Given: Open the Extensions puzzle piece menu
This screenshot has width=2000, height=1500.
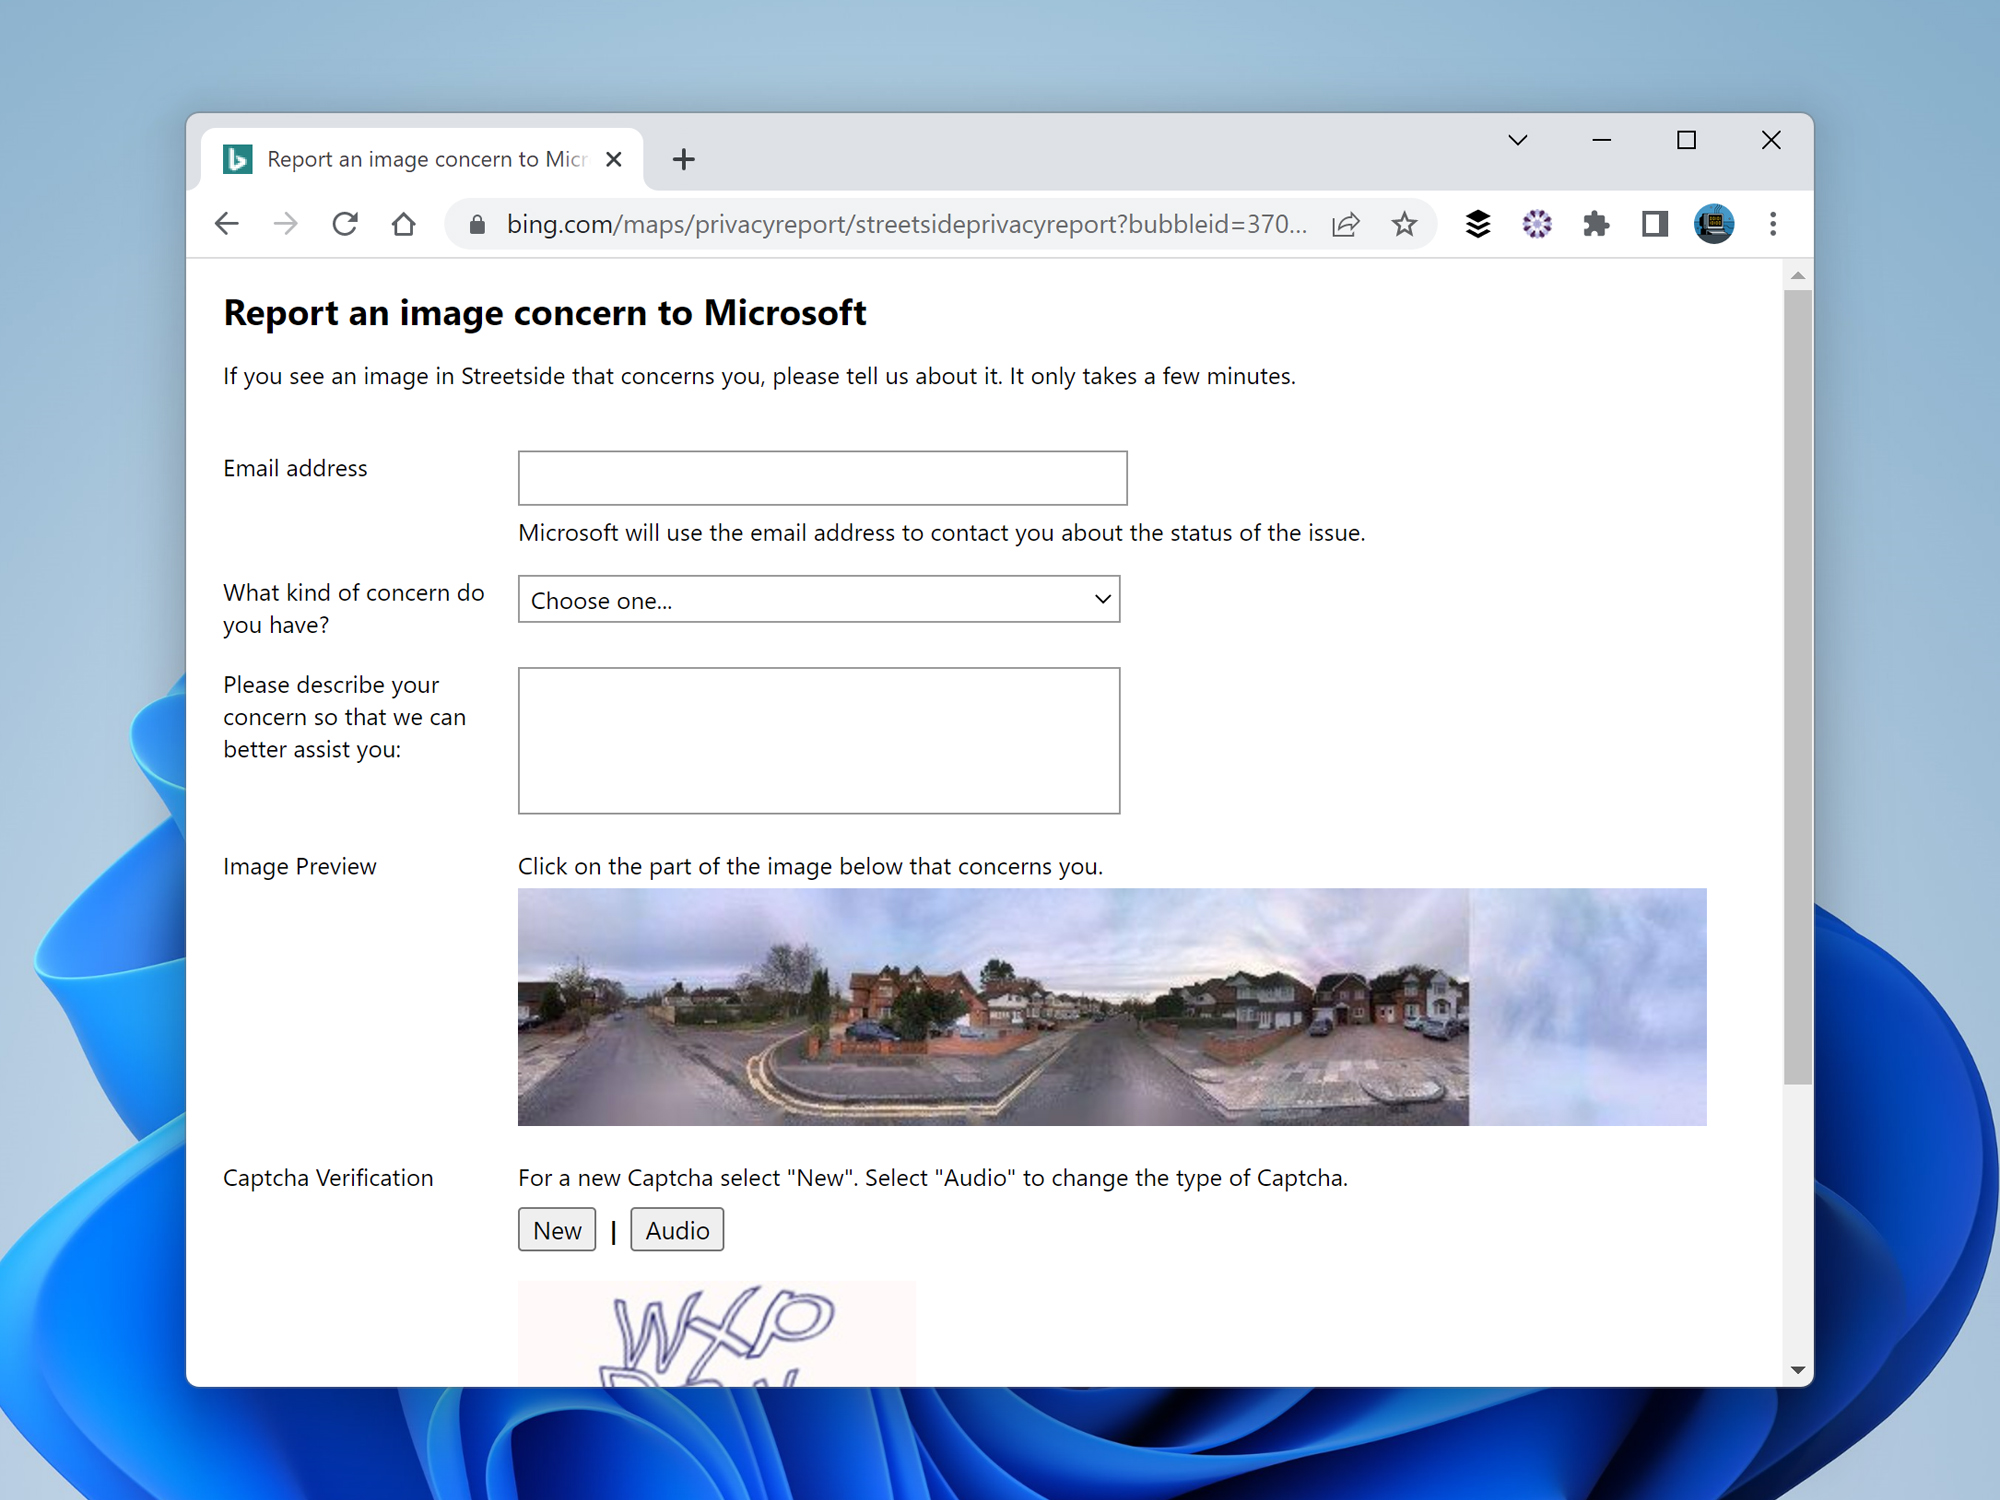Looking at the screenshot, I should 1596,224.
